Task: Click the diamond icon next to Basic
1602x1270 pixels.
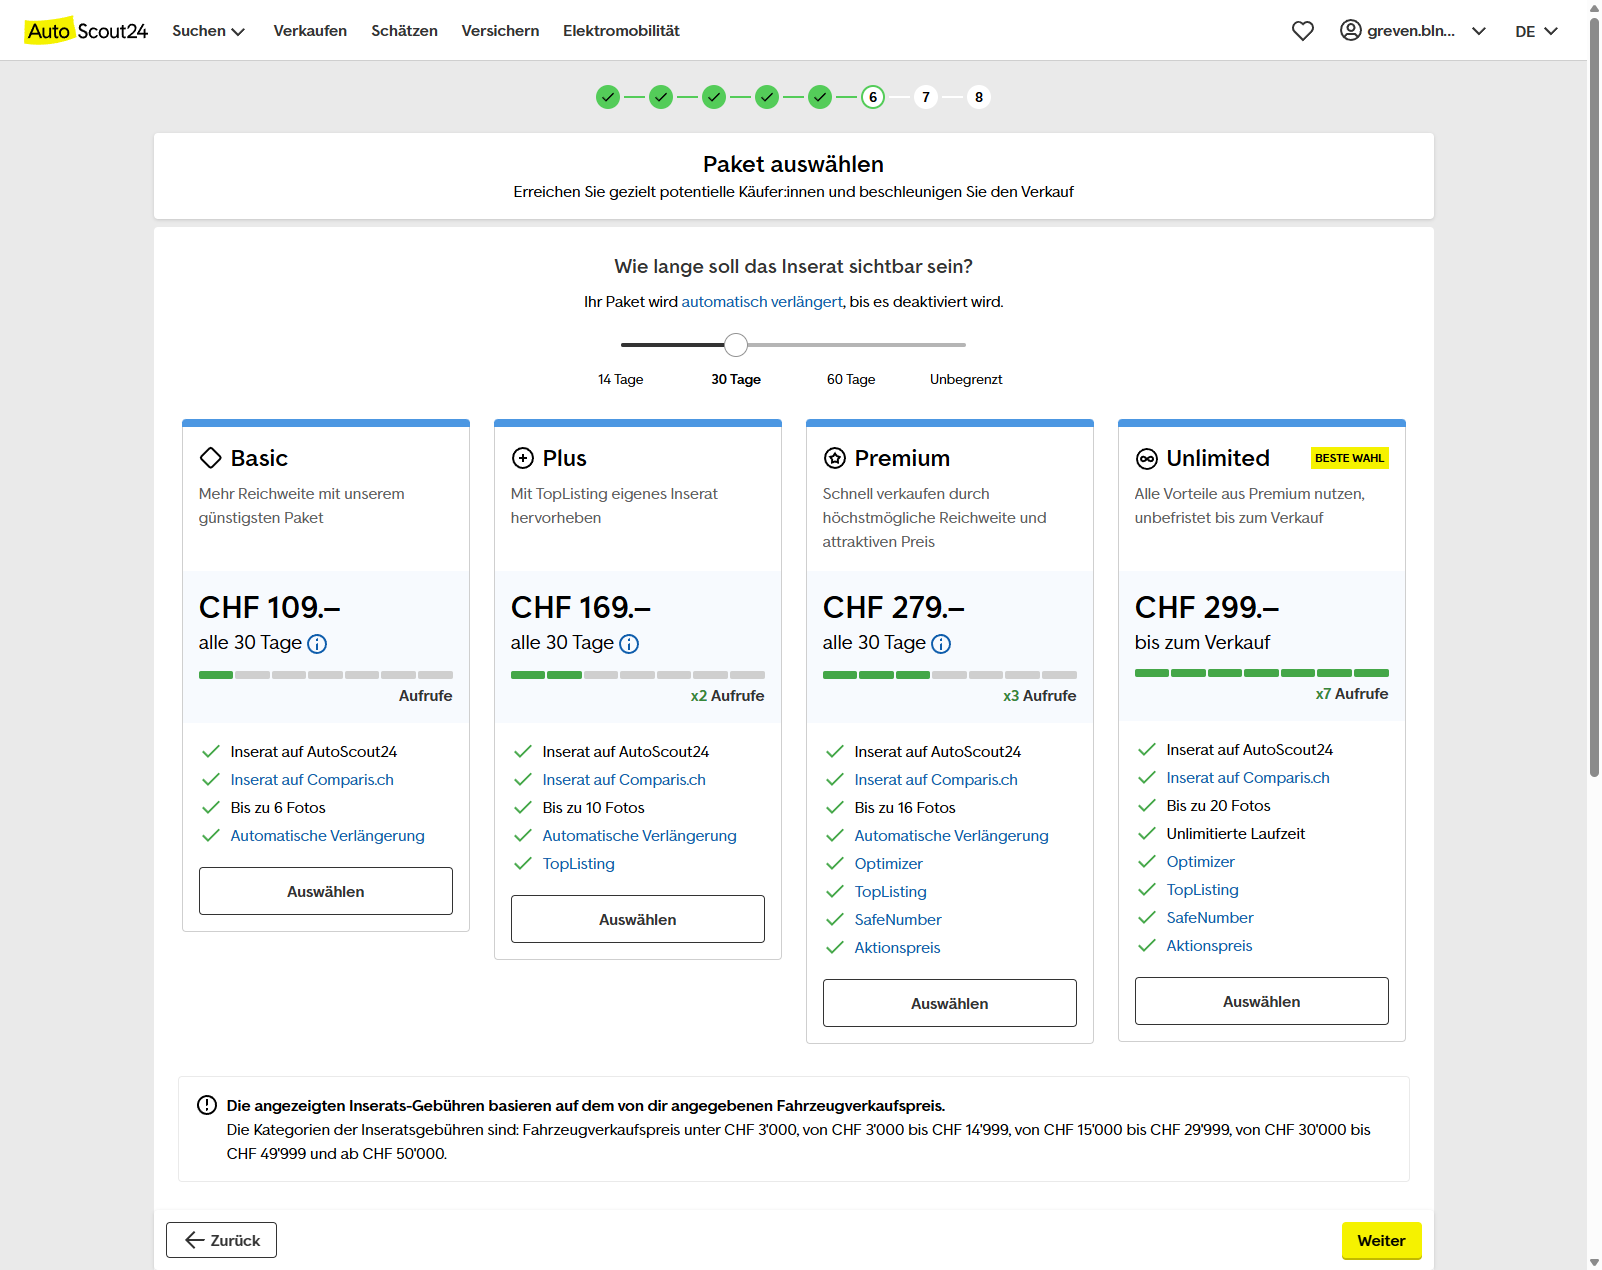Action: coord(210,458)
